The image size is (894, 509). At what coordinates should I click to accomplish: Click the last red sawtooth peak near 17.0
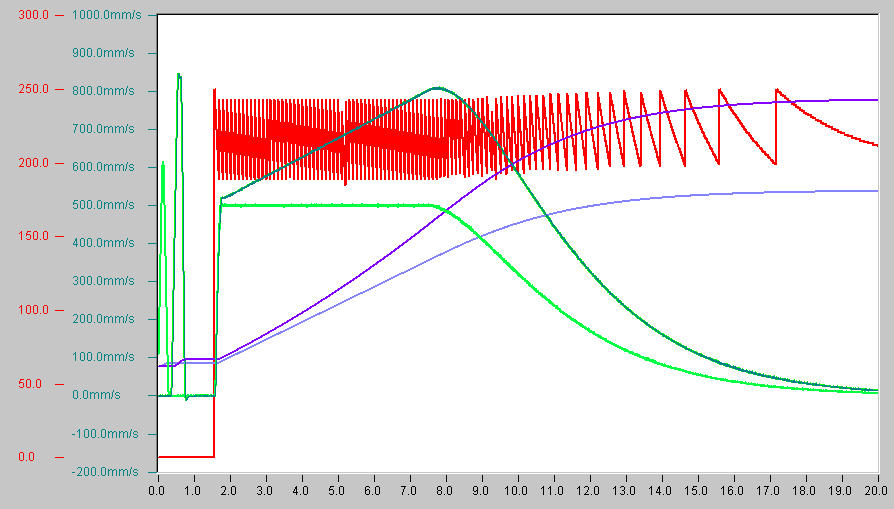coord(776,89)
